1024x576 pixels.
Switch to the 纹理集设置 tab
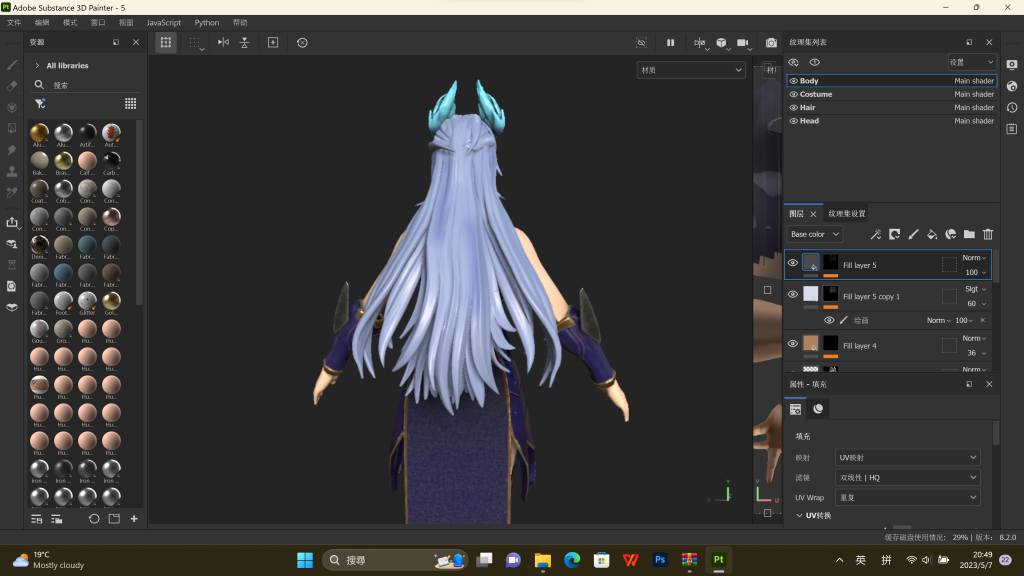(846, 214)
